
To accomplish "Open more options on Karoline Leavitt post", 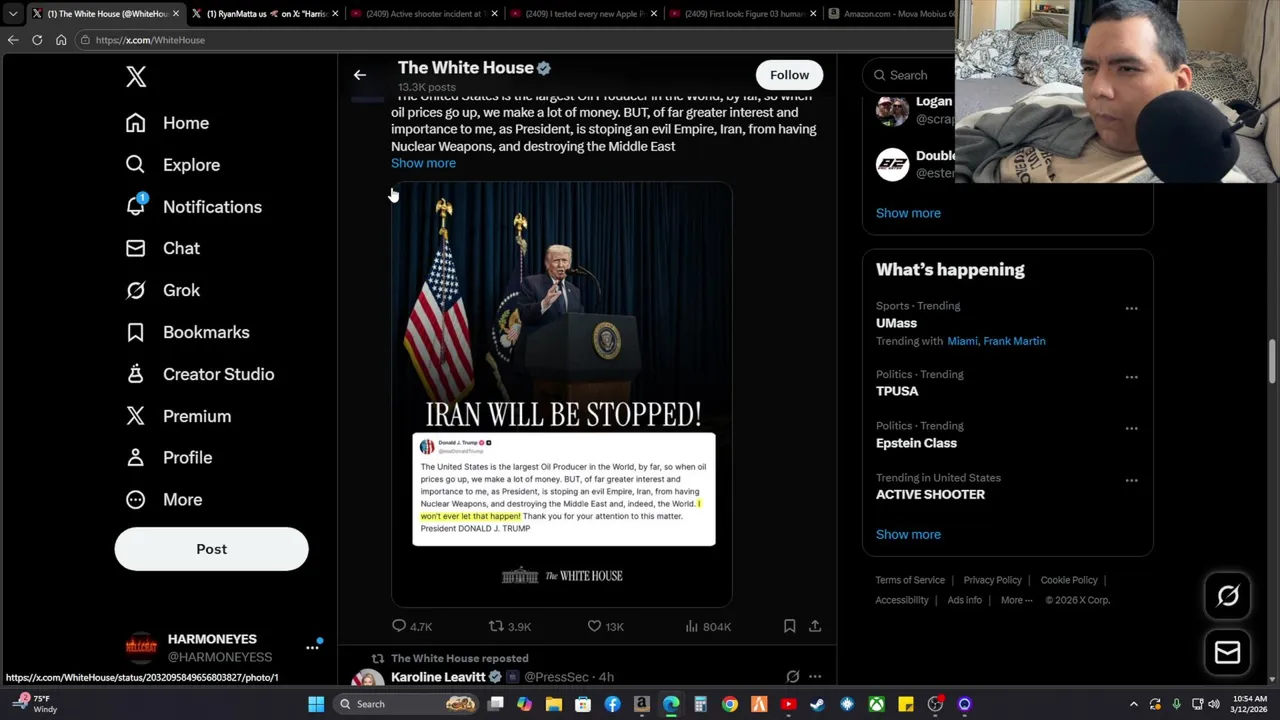I will click(x=815, y=677).
